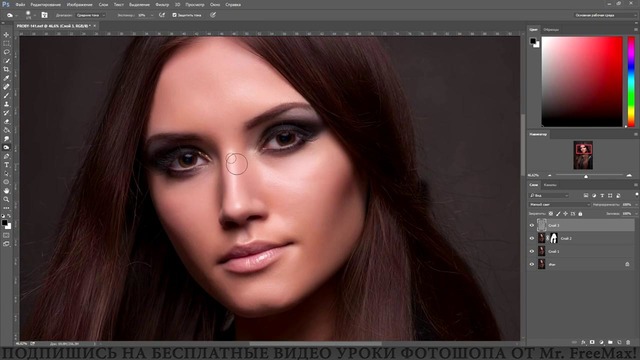This screenshot has height=360, width=640.
Task: Enable airbrush style build-up in options bar
Action: pos(162,15)
